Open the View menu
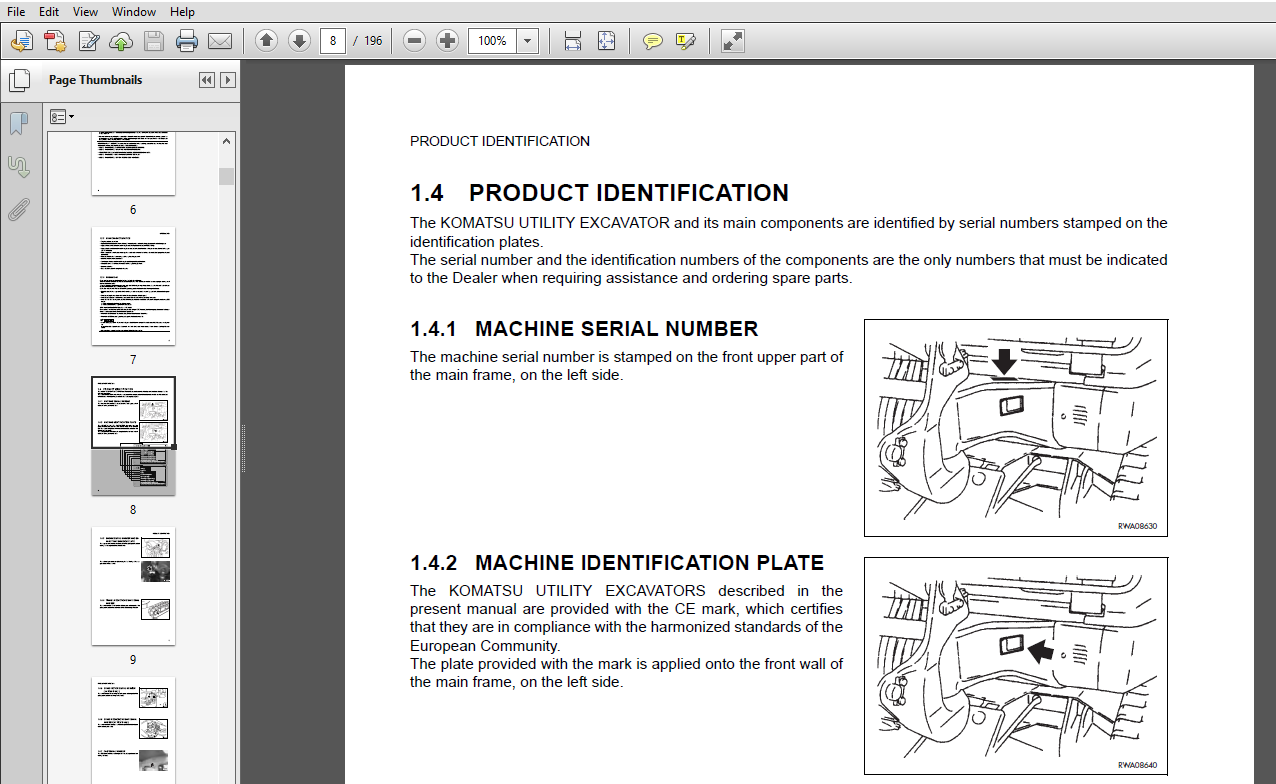 pos(86,12)
